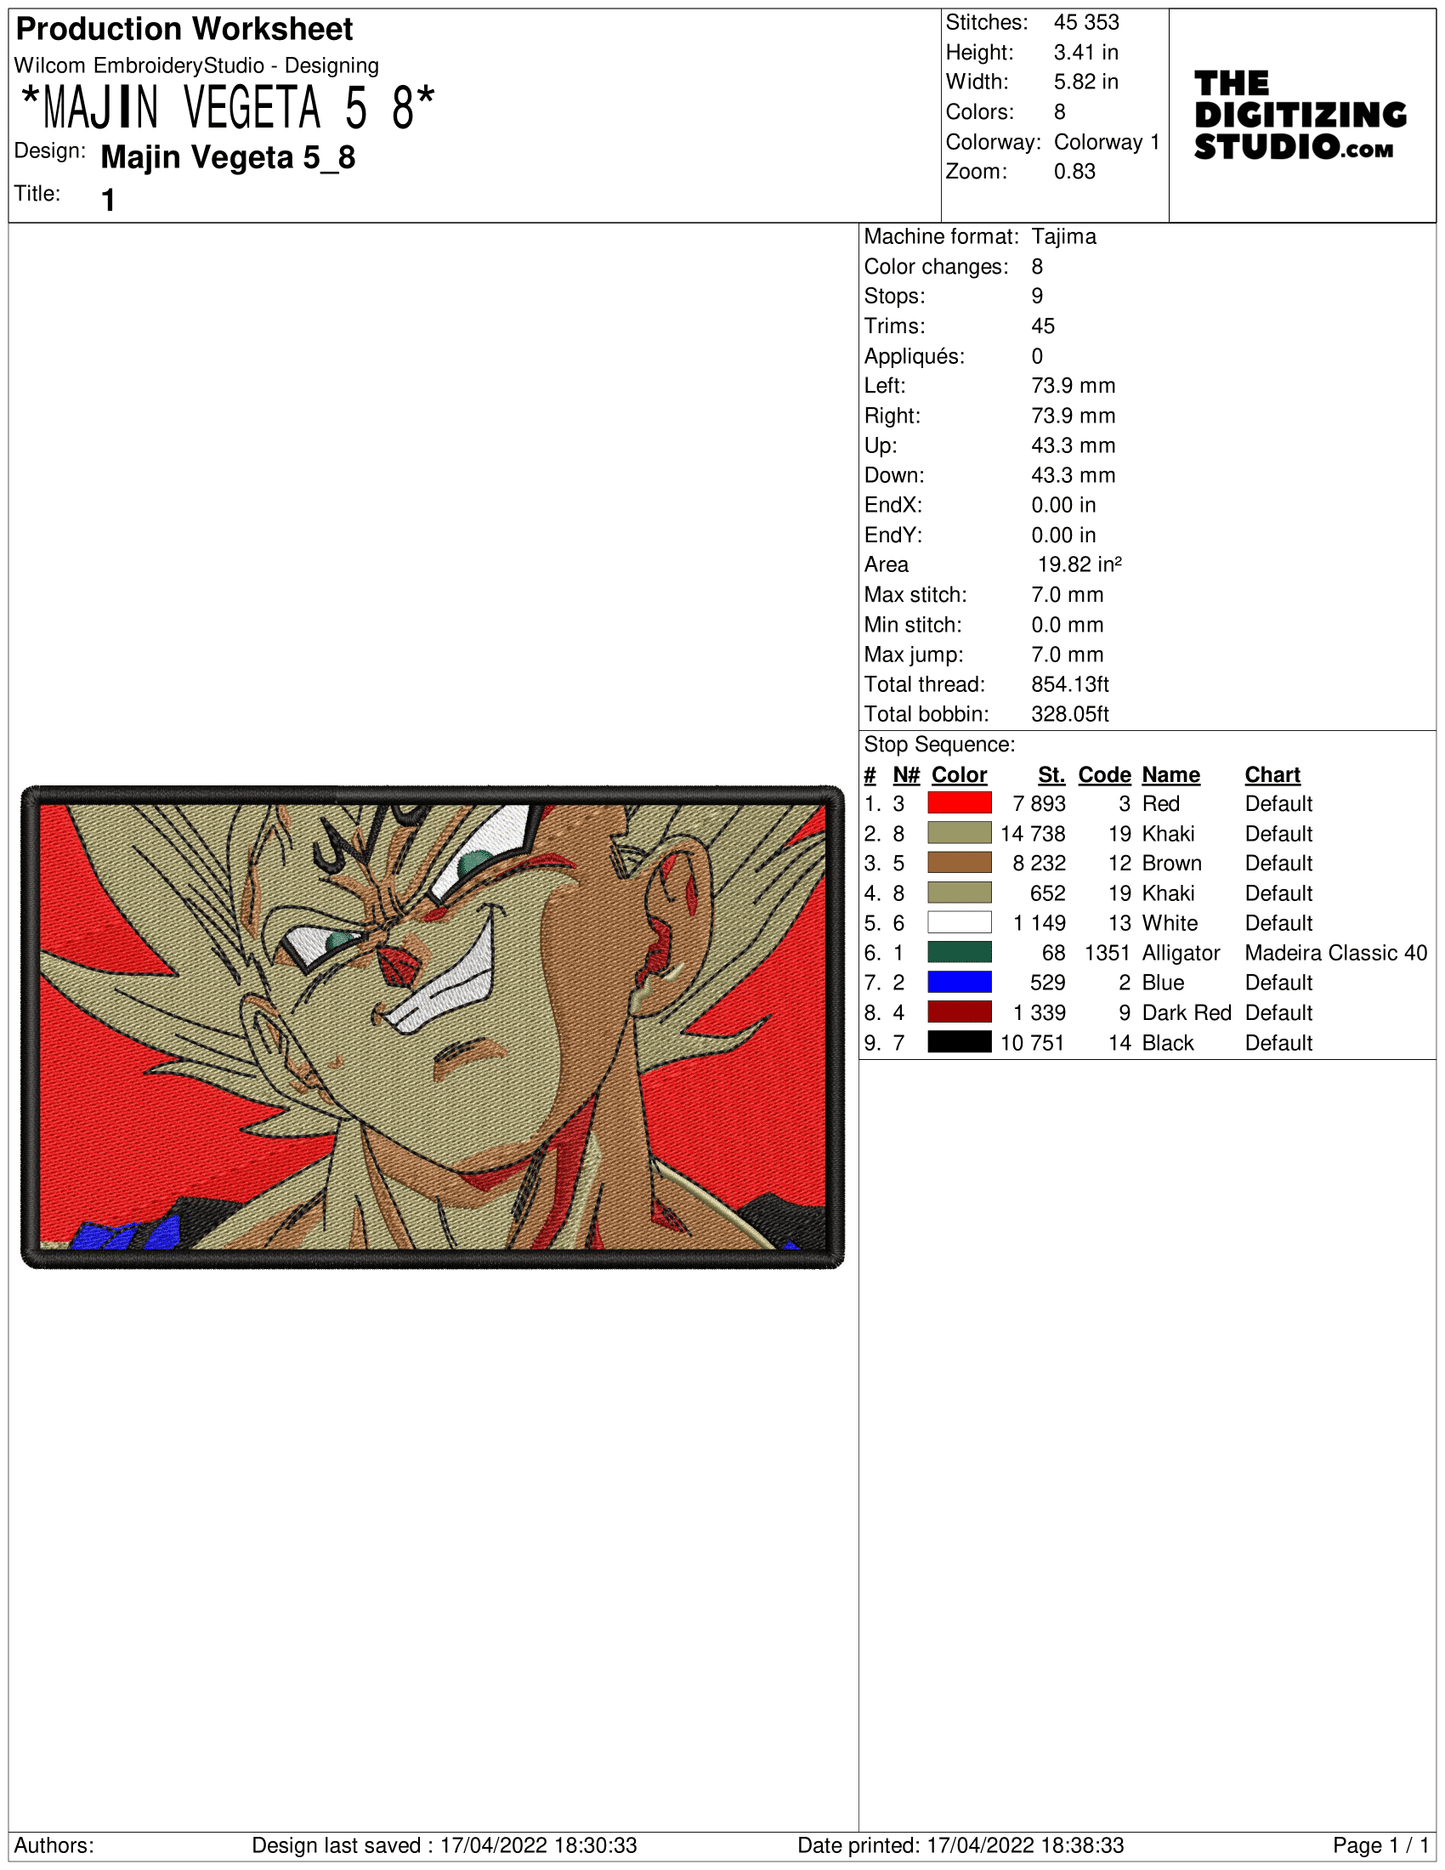
Task: Click the Colorway value 'Colorway 1'
Action: (x=1107, y=142)
